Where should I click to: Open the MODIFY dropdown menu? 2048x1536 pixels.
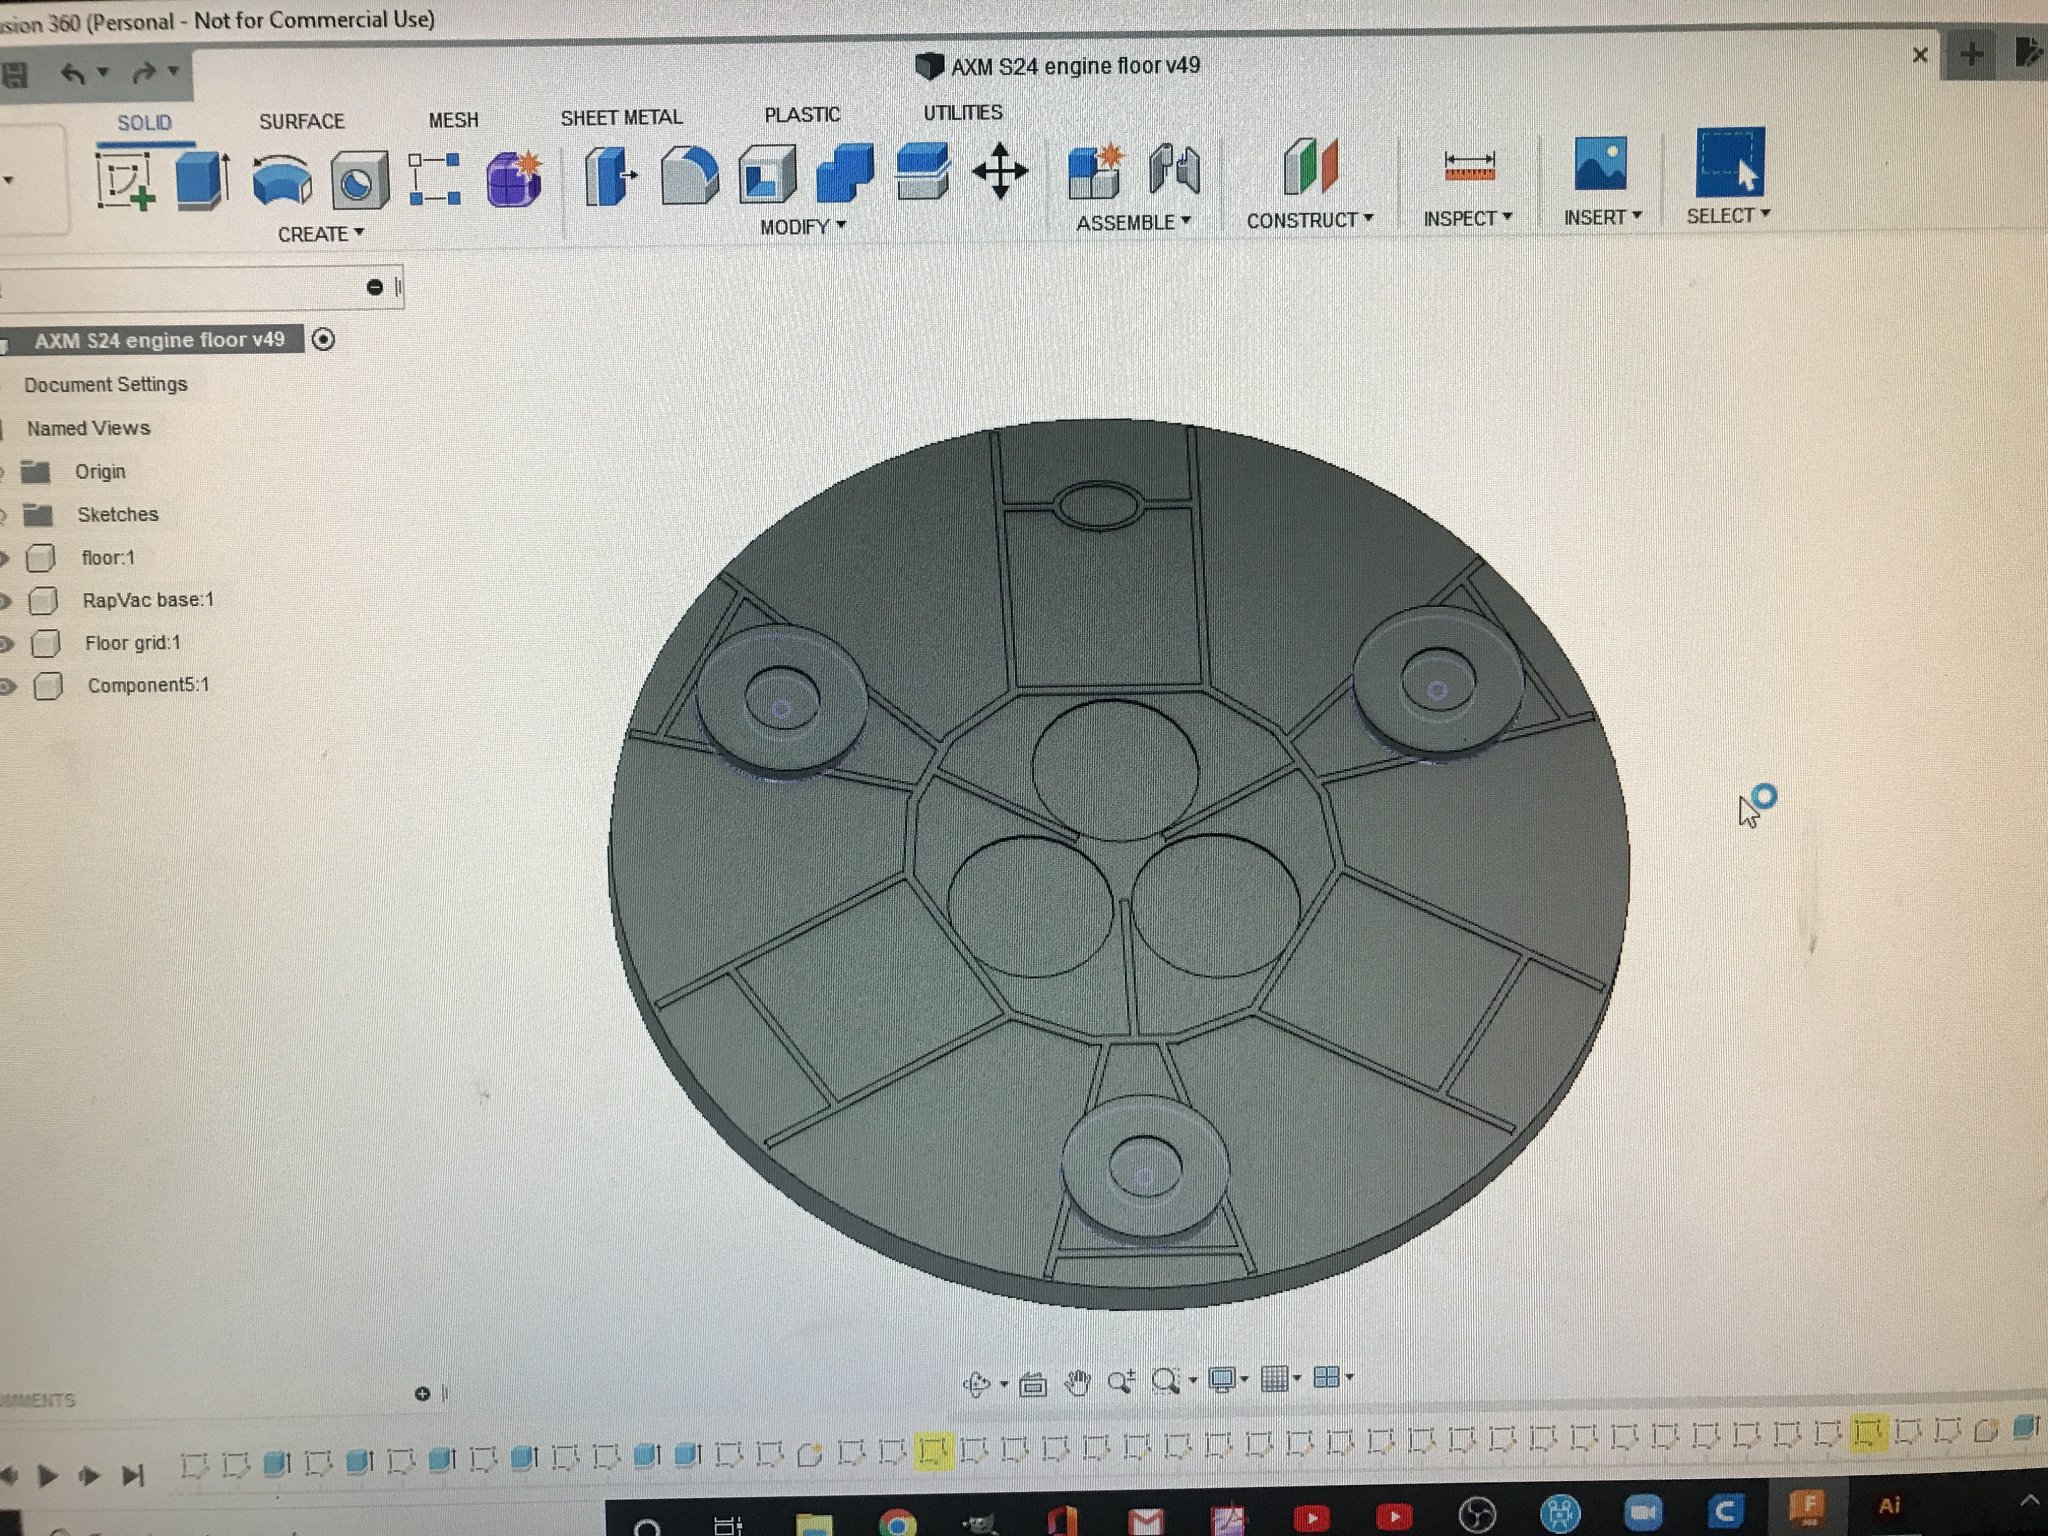click(x=802, y=227)
